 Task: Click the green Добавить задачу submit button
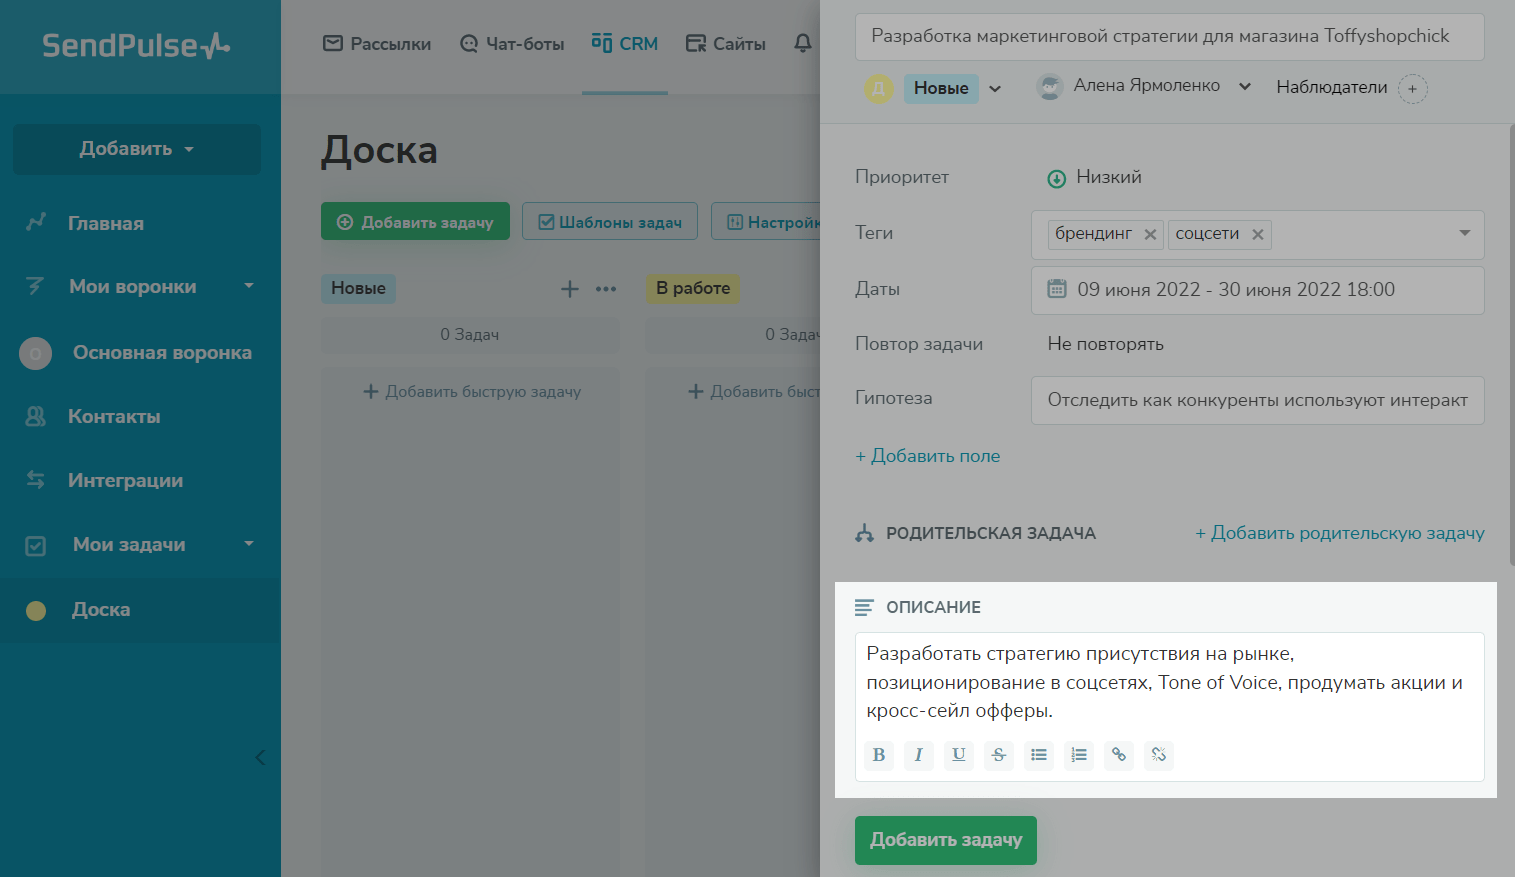[945, 840]
